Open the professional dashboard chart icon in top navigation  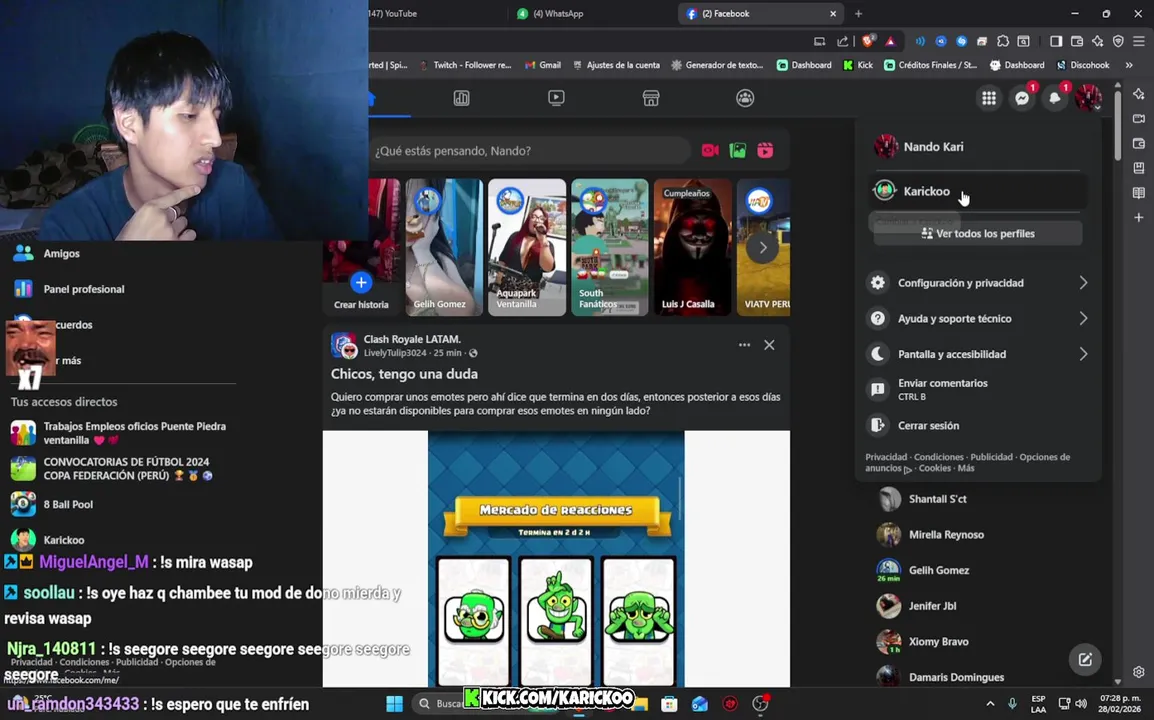pos(461,98)
